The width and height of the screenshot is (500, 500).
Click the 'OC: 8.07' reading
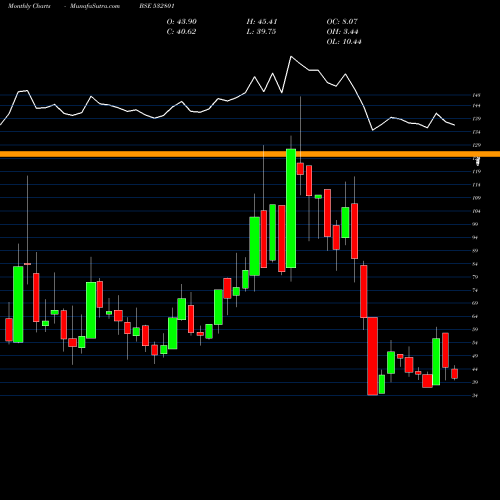click(x=342, y=22)
